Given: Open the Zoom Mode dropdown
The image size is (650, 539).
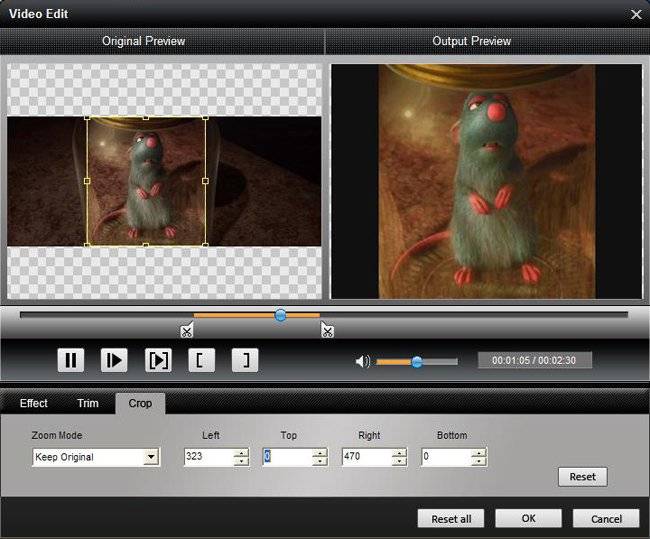Looking at the screenshot, I should pyautogui.click(x=151, y=457).
